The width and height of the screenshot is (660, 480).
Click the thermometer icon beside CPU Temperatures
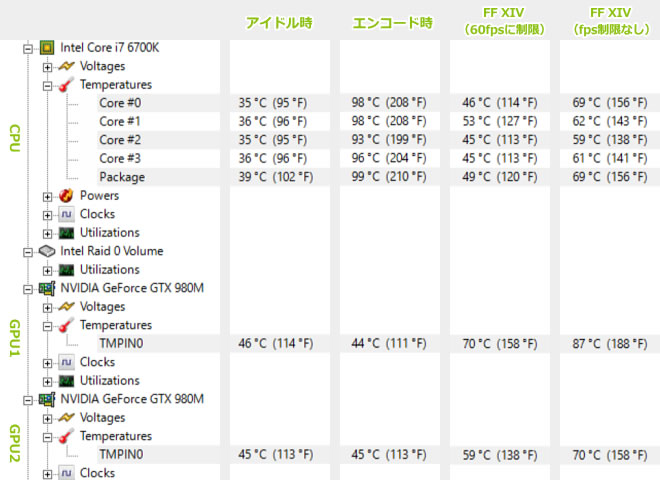[66, 84]
